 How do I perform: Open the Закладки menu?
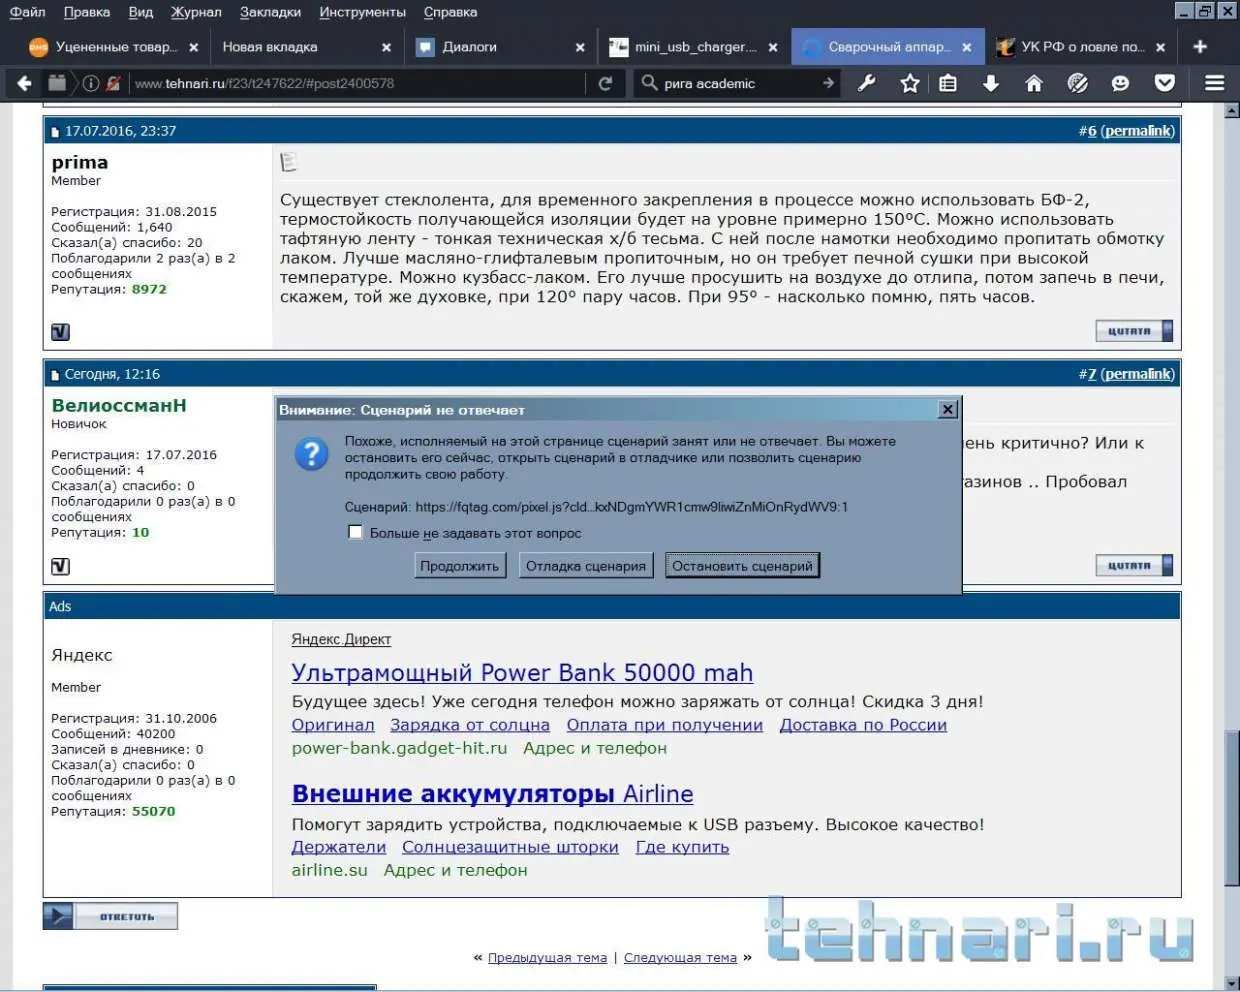(270, 12)
